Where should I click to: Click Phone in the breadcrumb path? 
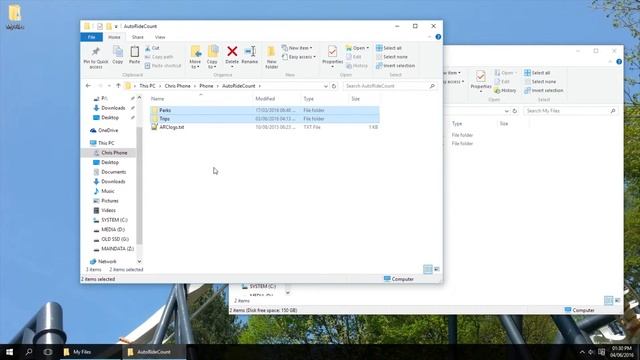(x=206, y=86)
